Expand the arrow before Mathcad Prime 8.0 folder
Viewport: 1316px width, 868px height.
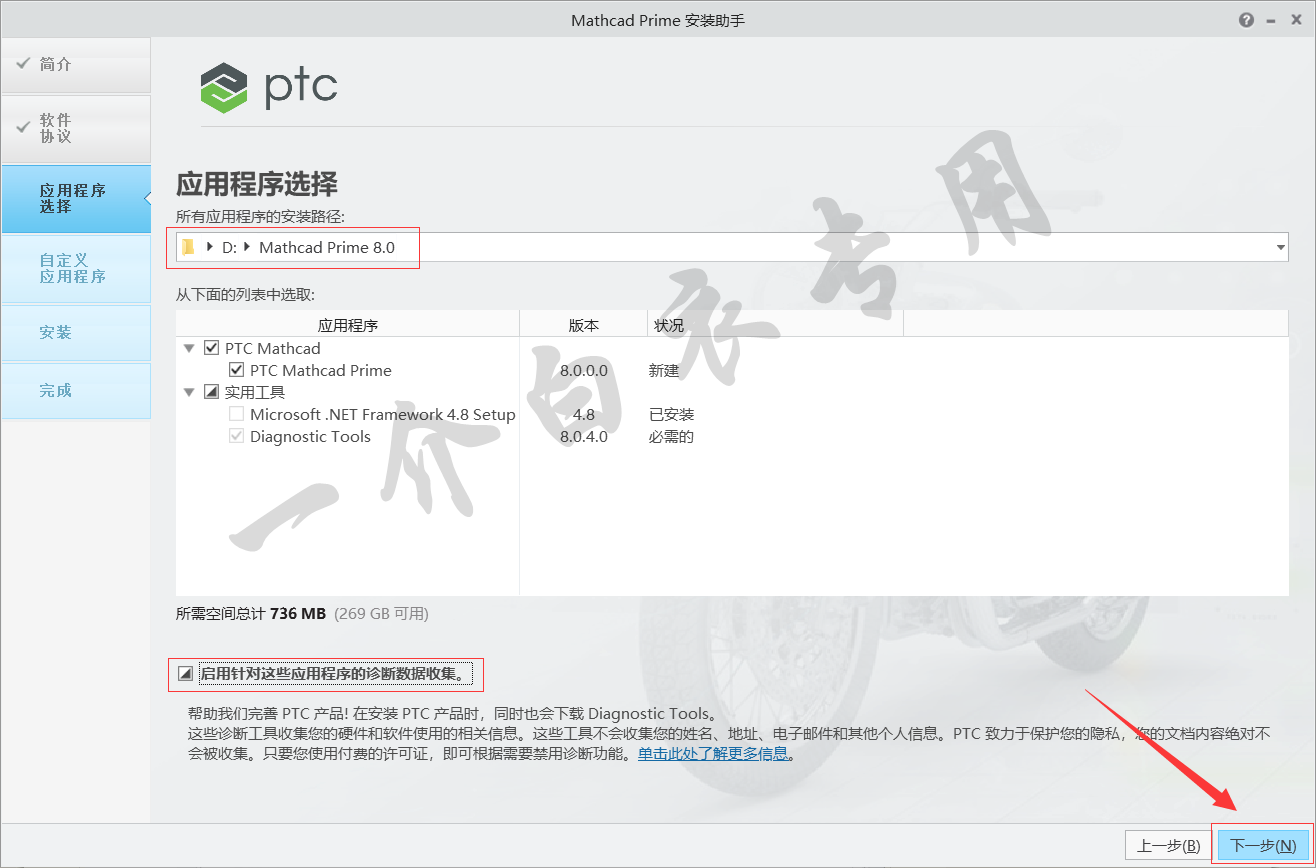point(247,247)
